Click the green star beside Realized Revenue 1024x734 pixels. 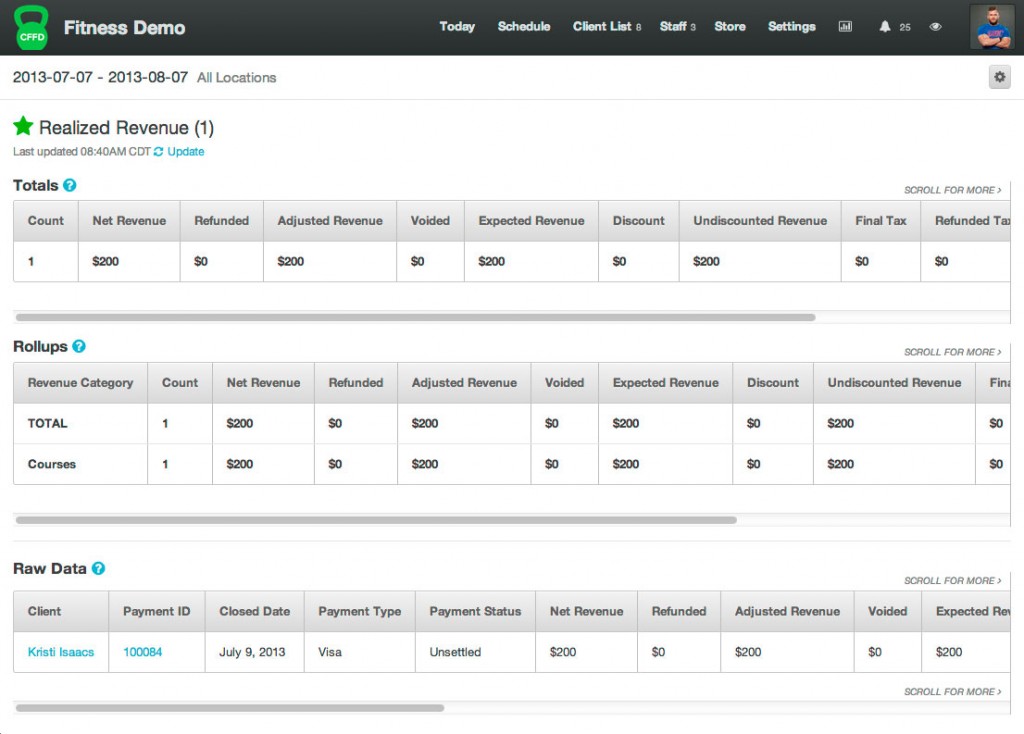coord(23,127)
